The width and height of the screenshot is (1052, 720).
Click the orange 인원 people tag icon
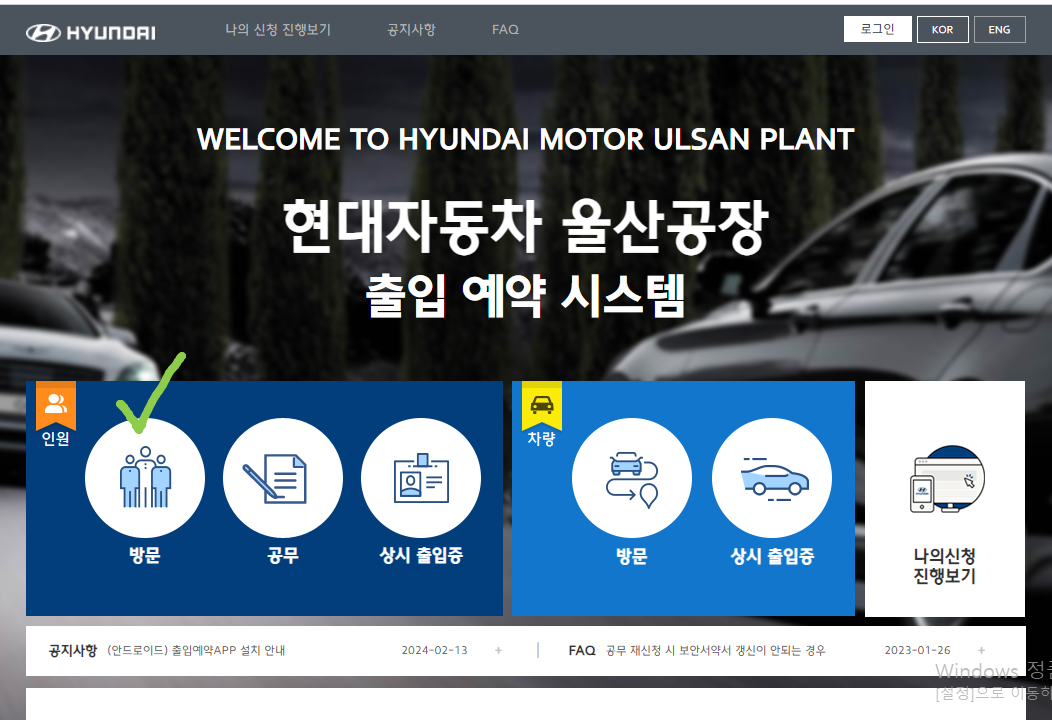tap(56, 405)
